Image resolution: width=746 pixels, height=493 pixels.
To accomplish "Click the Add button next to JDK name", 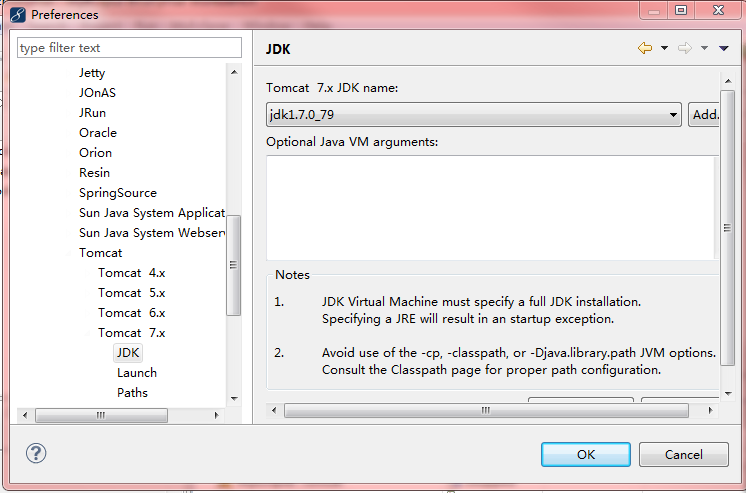I will coord(705,115).
